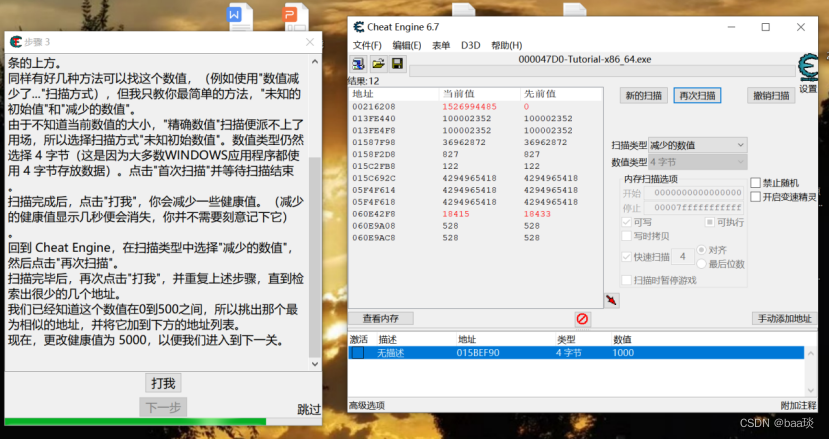Open the load-table folder icon
This screenshot has height=439, width=830.
click(378, 64)
